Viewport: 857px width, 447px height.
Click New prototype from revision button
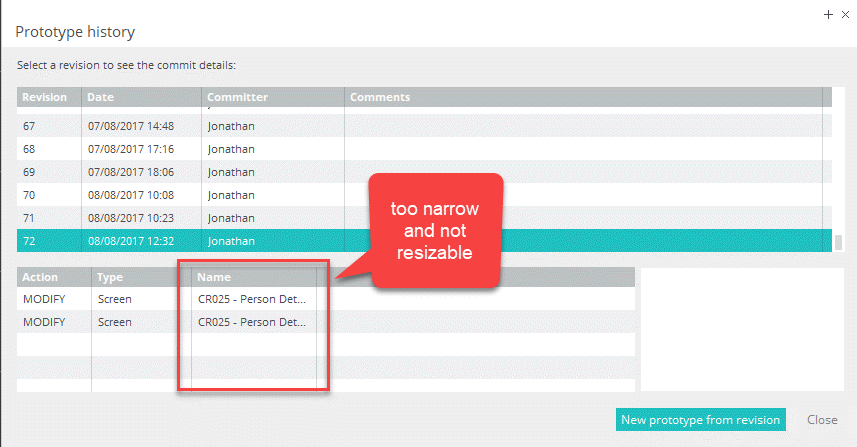click(700, 420)
